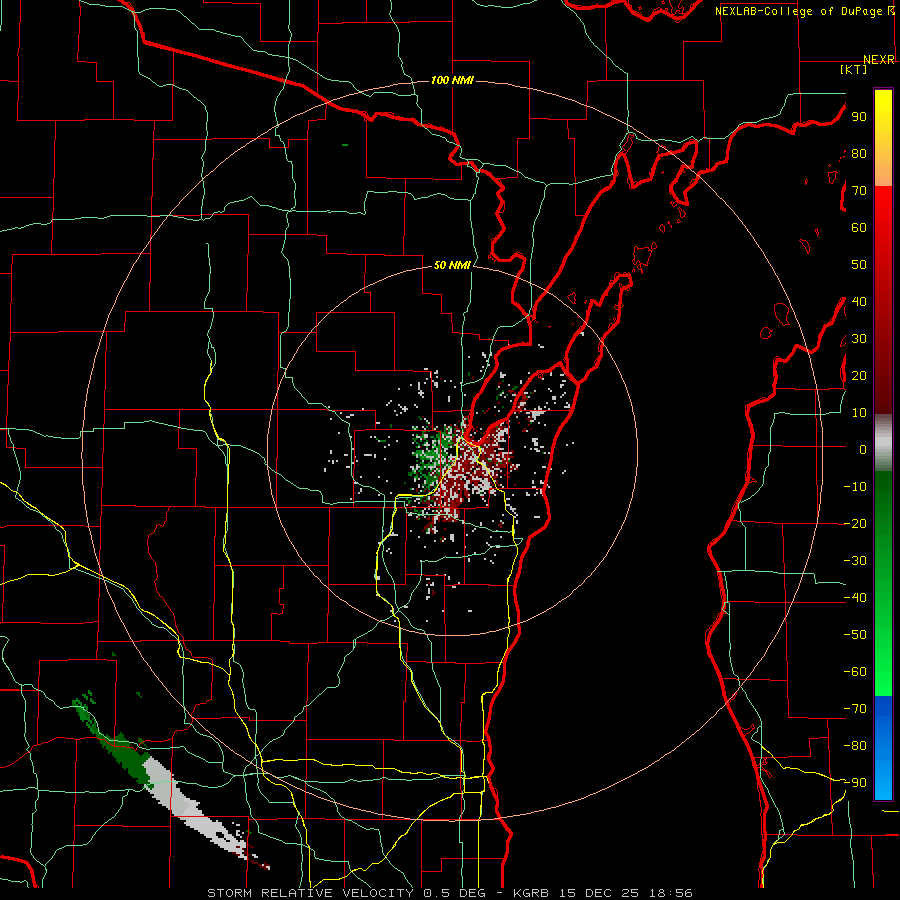Click the -90 value on velocity scale
900x900 pixels.
855,783
